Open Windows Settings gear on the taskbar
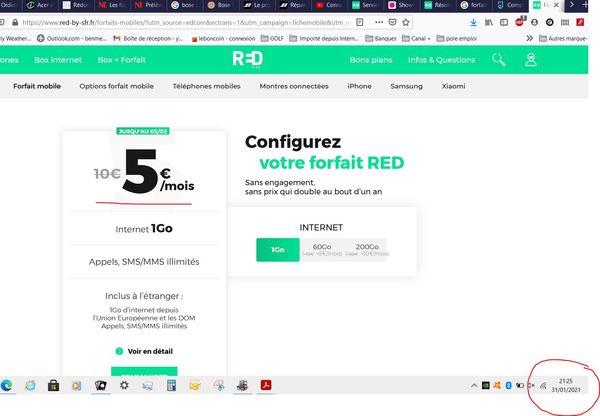Viewport: 600px width, 416px height. click(124, 385)
